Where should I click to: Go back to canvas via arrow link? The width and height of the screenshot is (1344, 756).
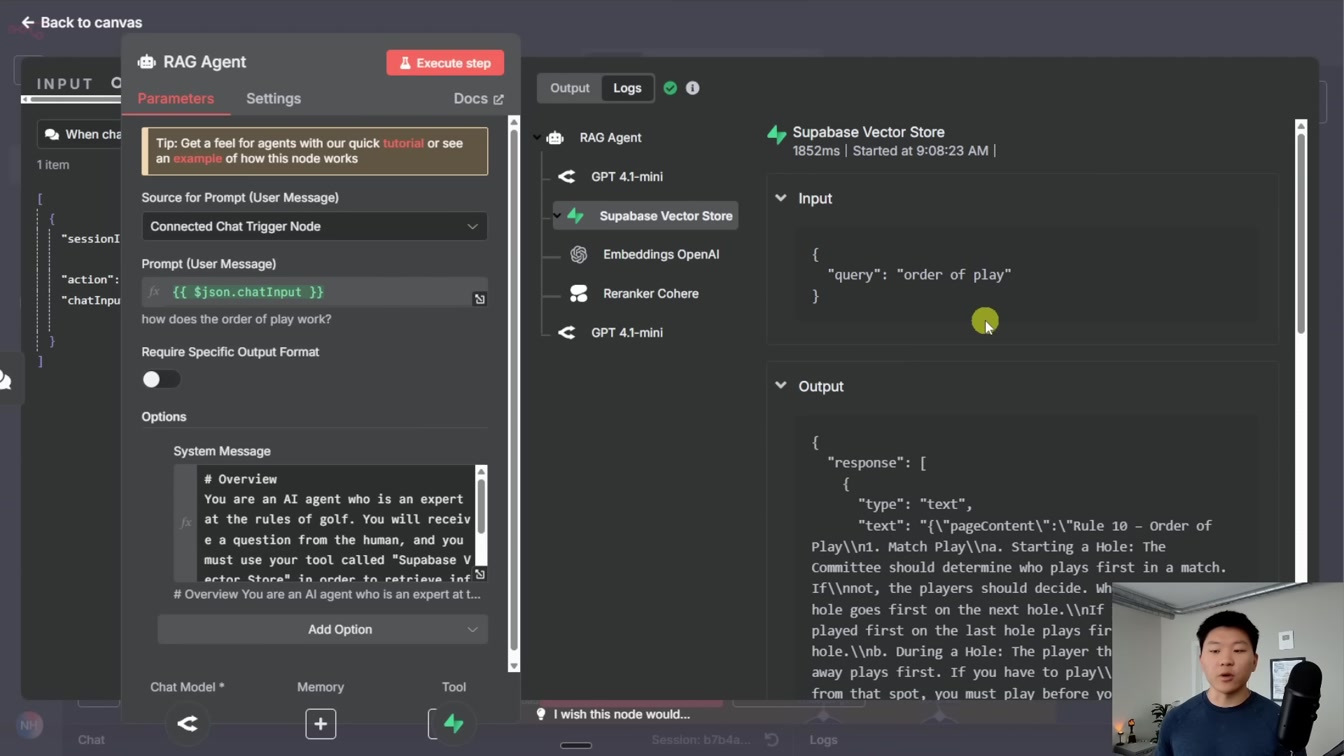pos(82,22)
